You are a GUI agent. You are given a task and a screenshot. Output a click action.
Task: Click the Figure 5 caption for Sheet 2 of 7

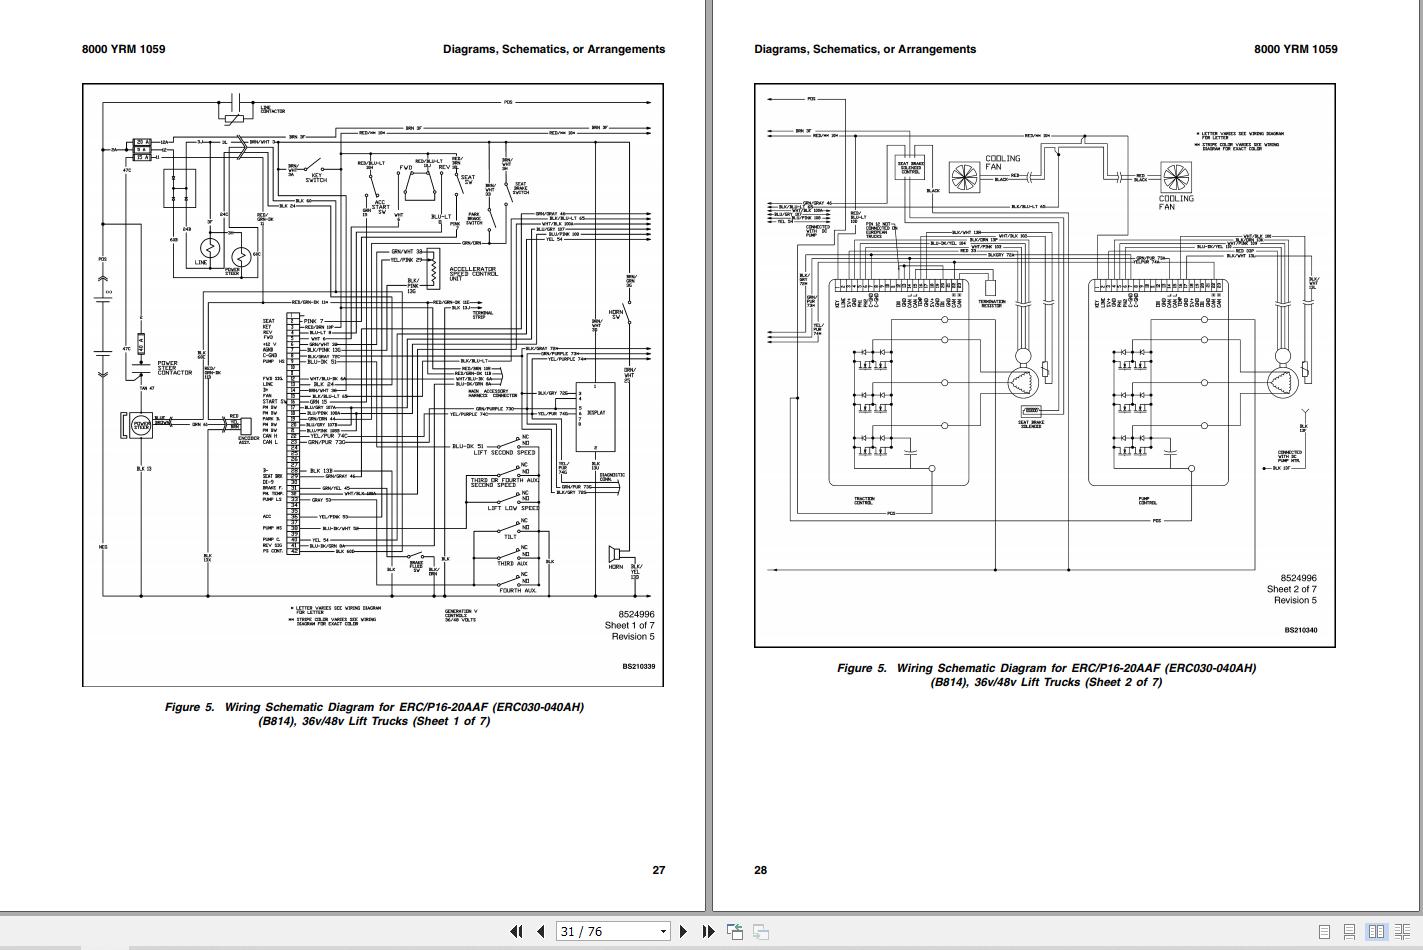[1046, 675]
